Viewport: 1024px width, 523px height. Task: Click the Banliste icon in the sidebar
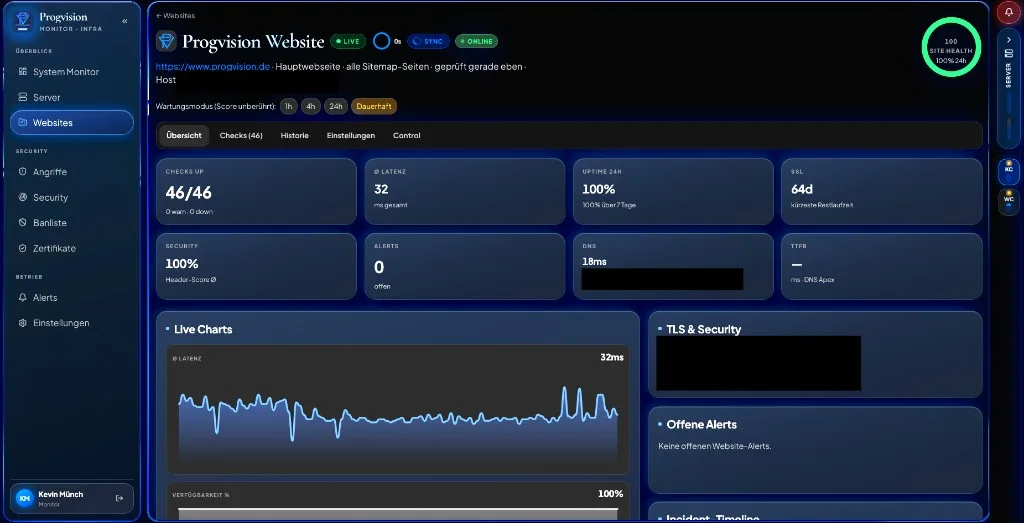23,223
